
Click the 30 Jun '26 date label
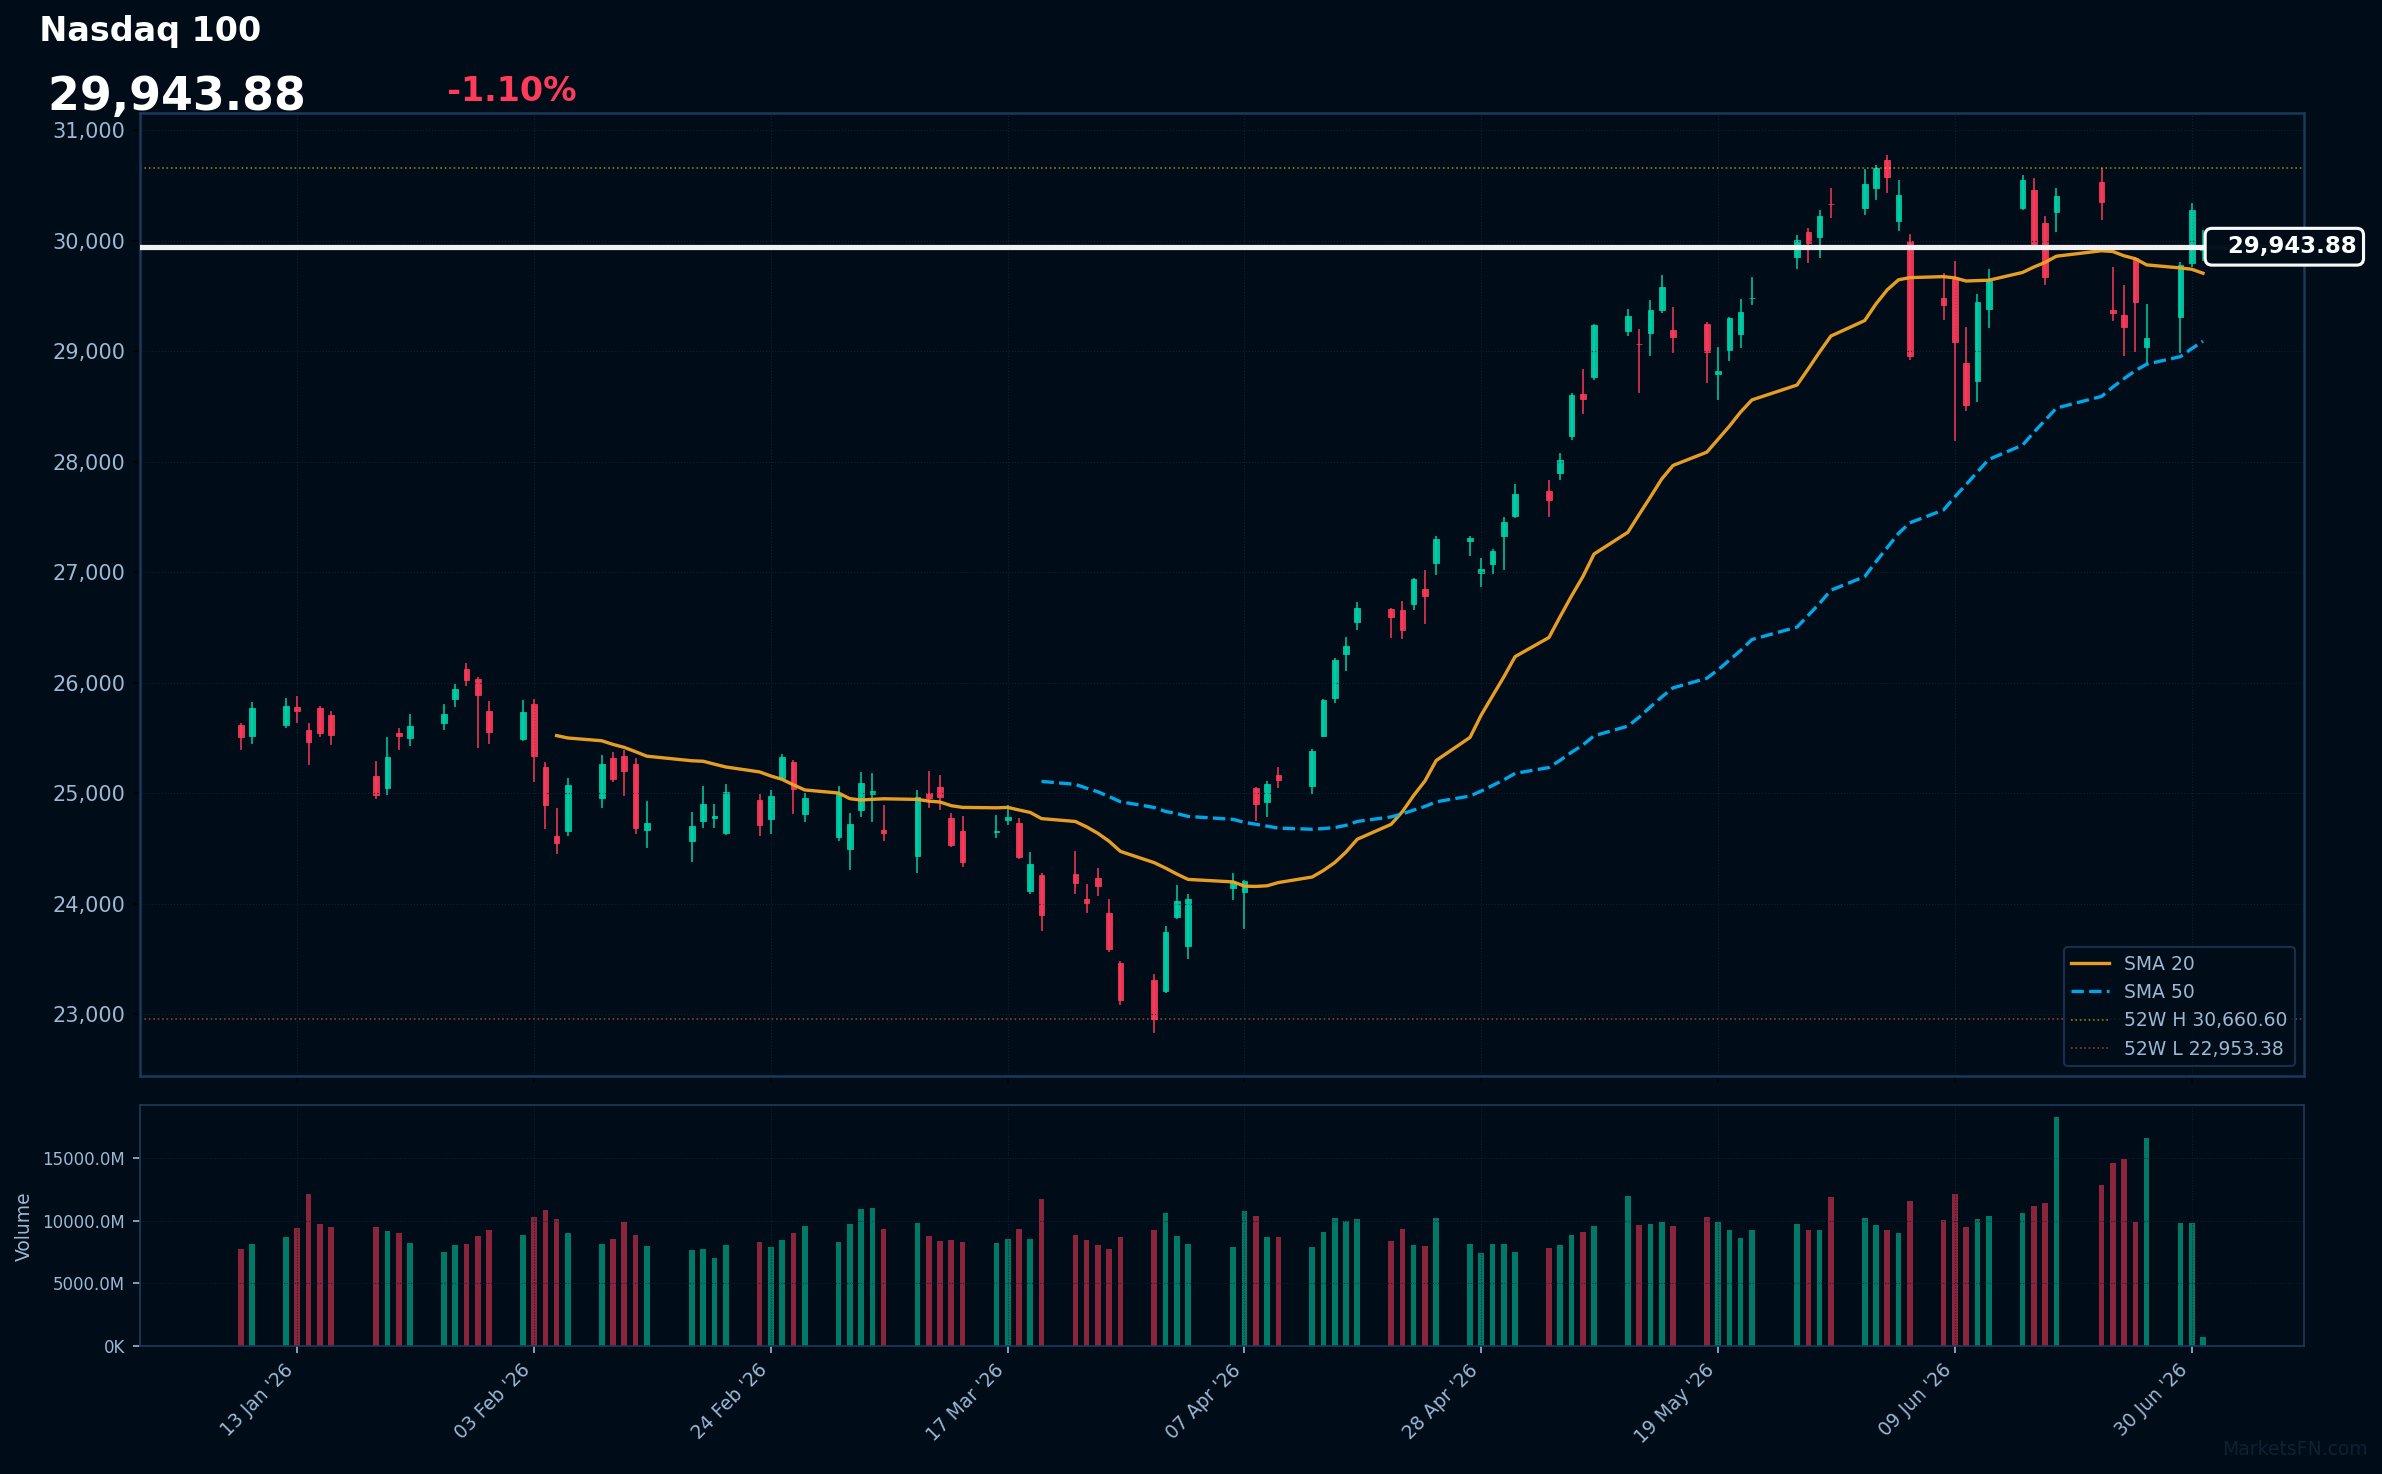pos(2151,1400)
